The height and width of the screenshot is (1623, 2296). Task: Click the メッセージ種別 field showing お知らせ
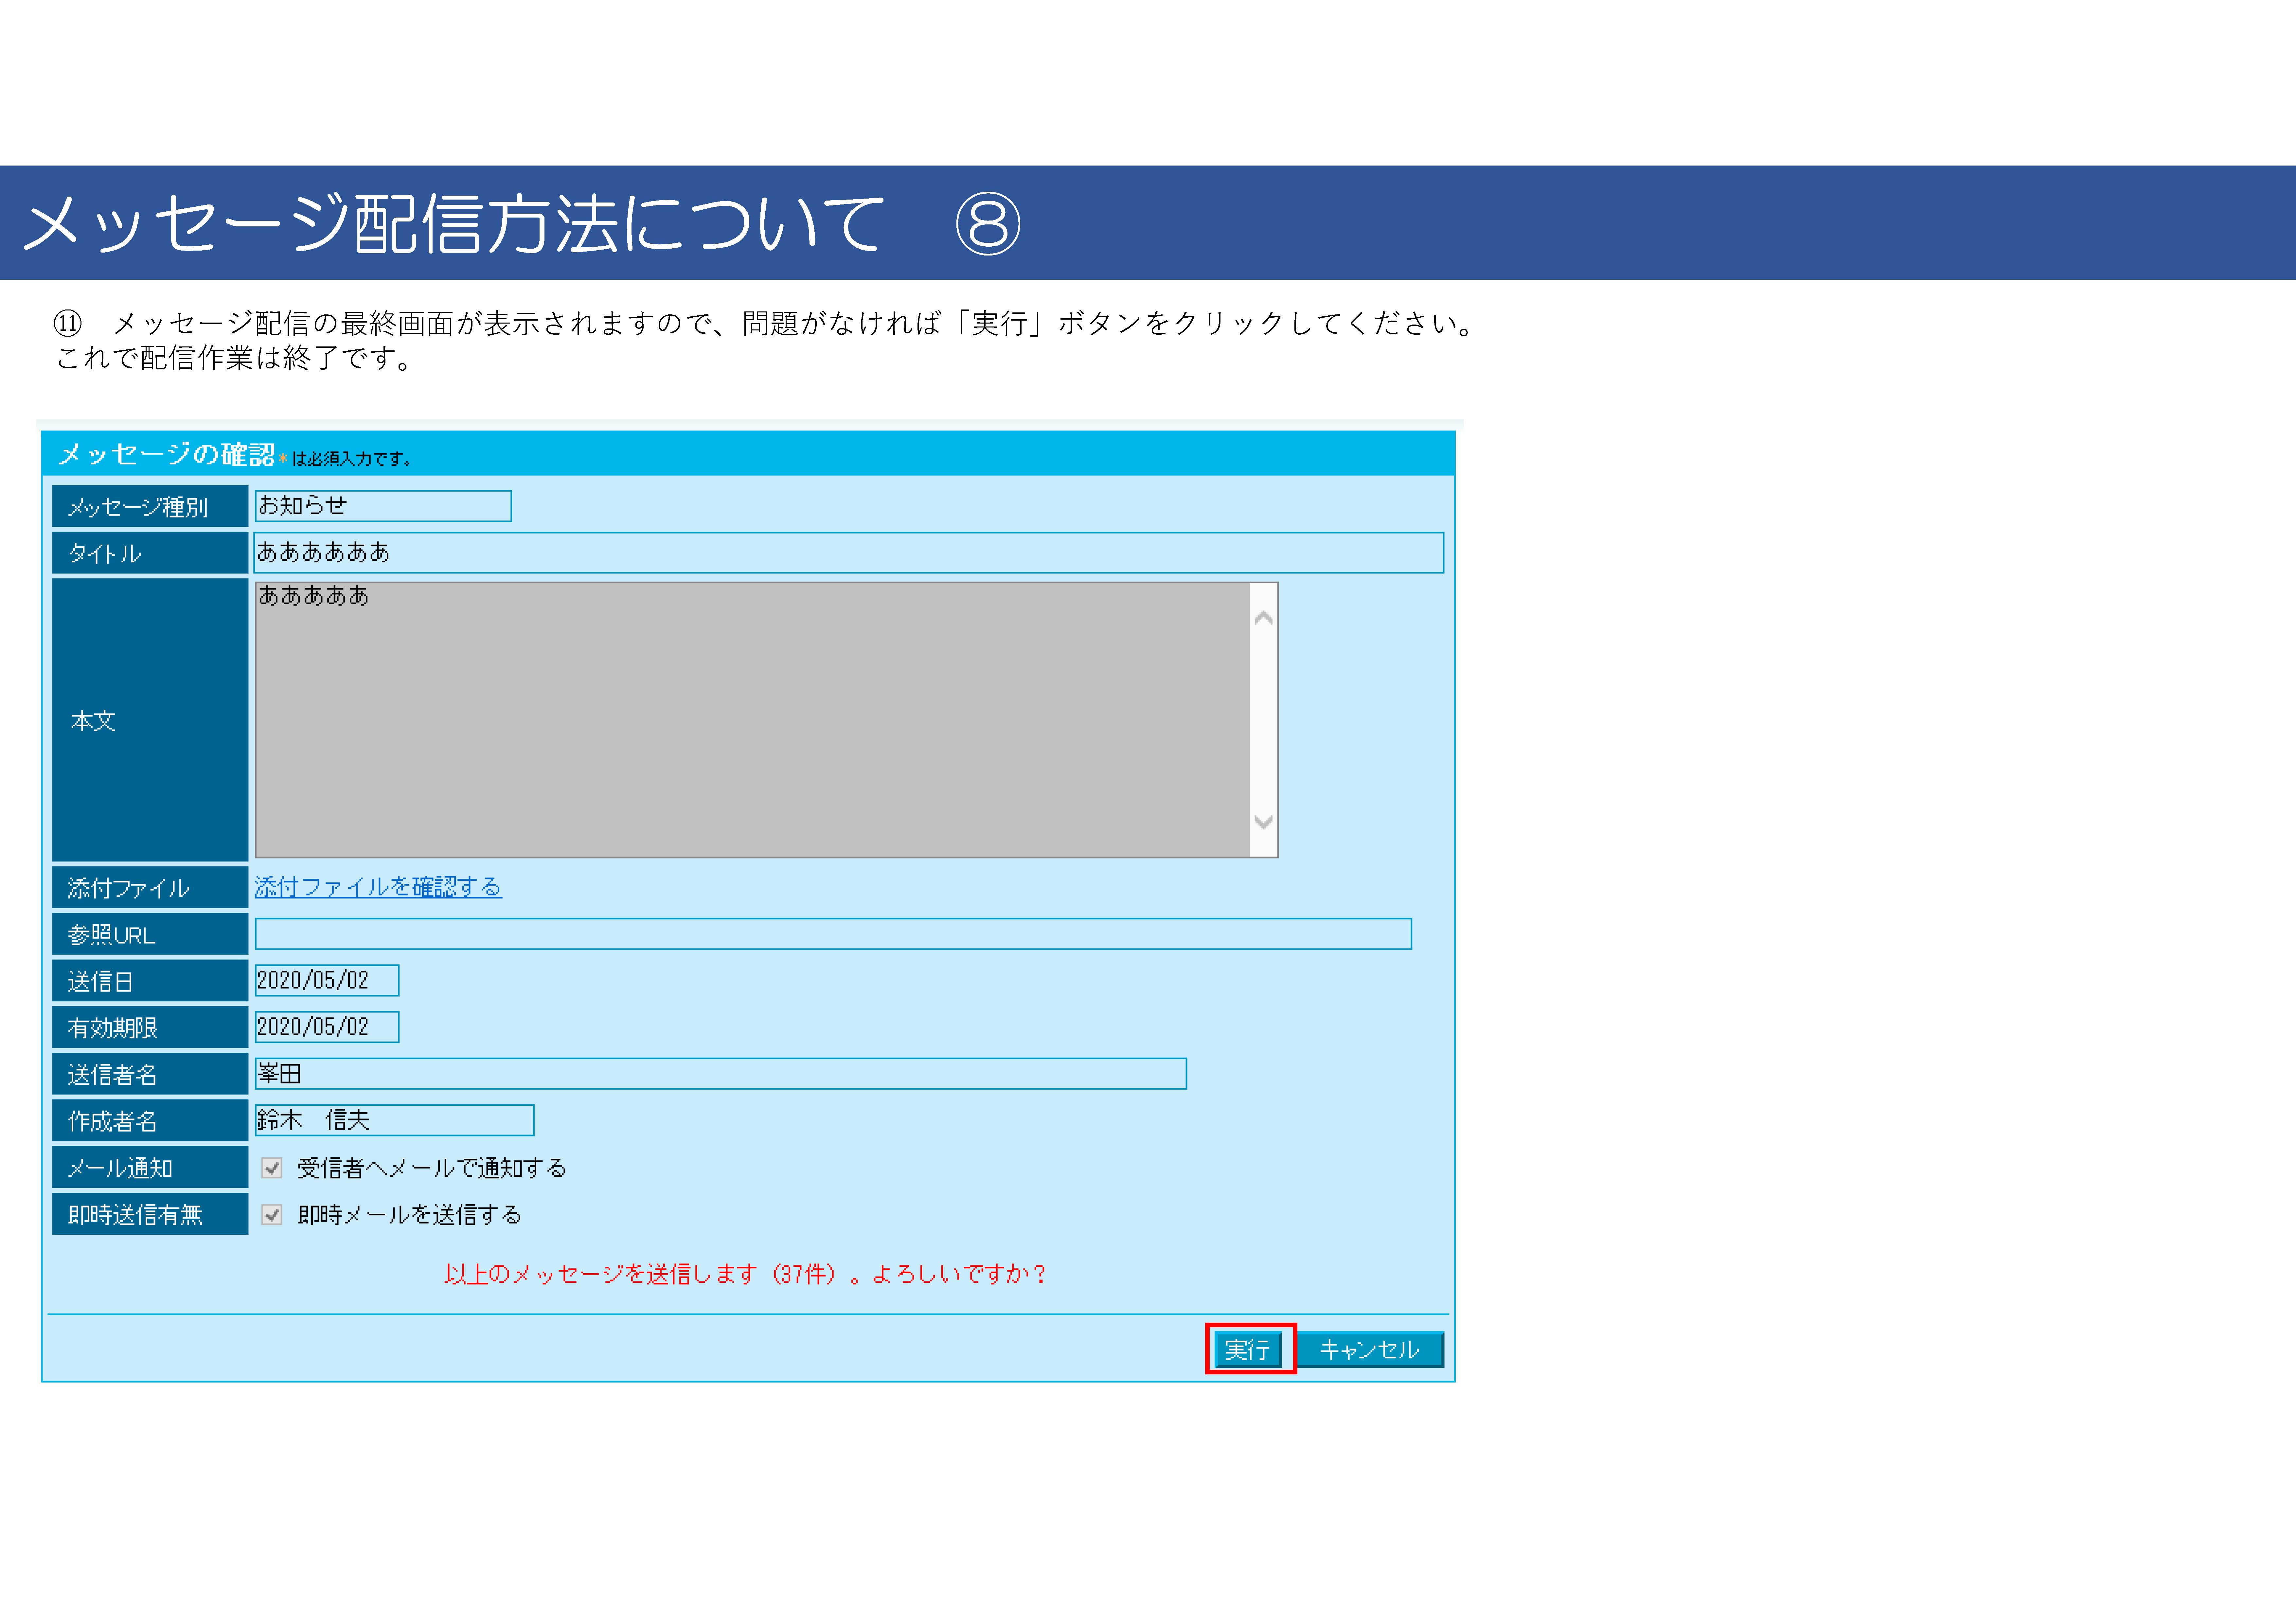pyautogui.click(x=383, y=506)
